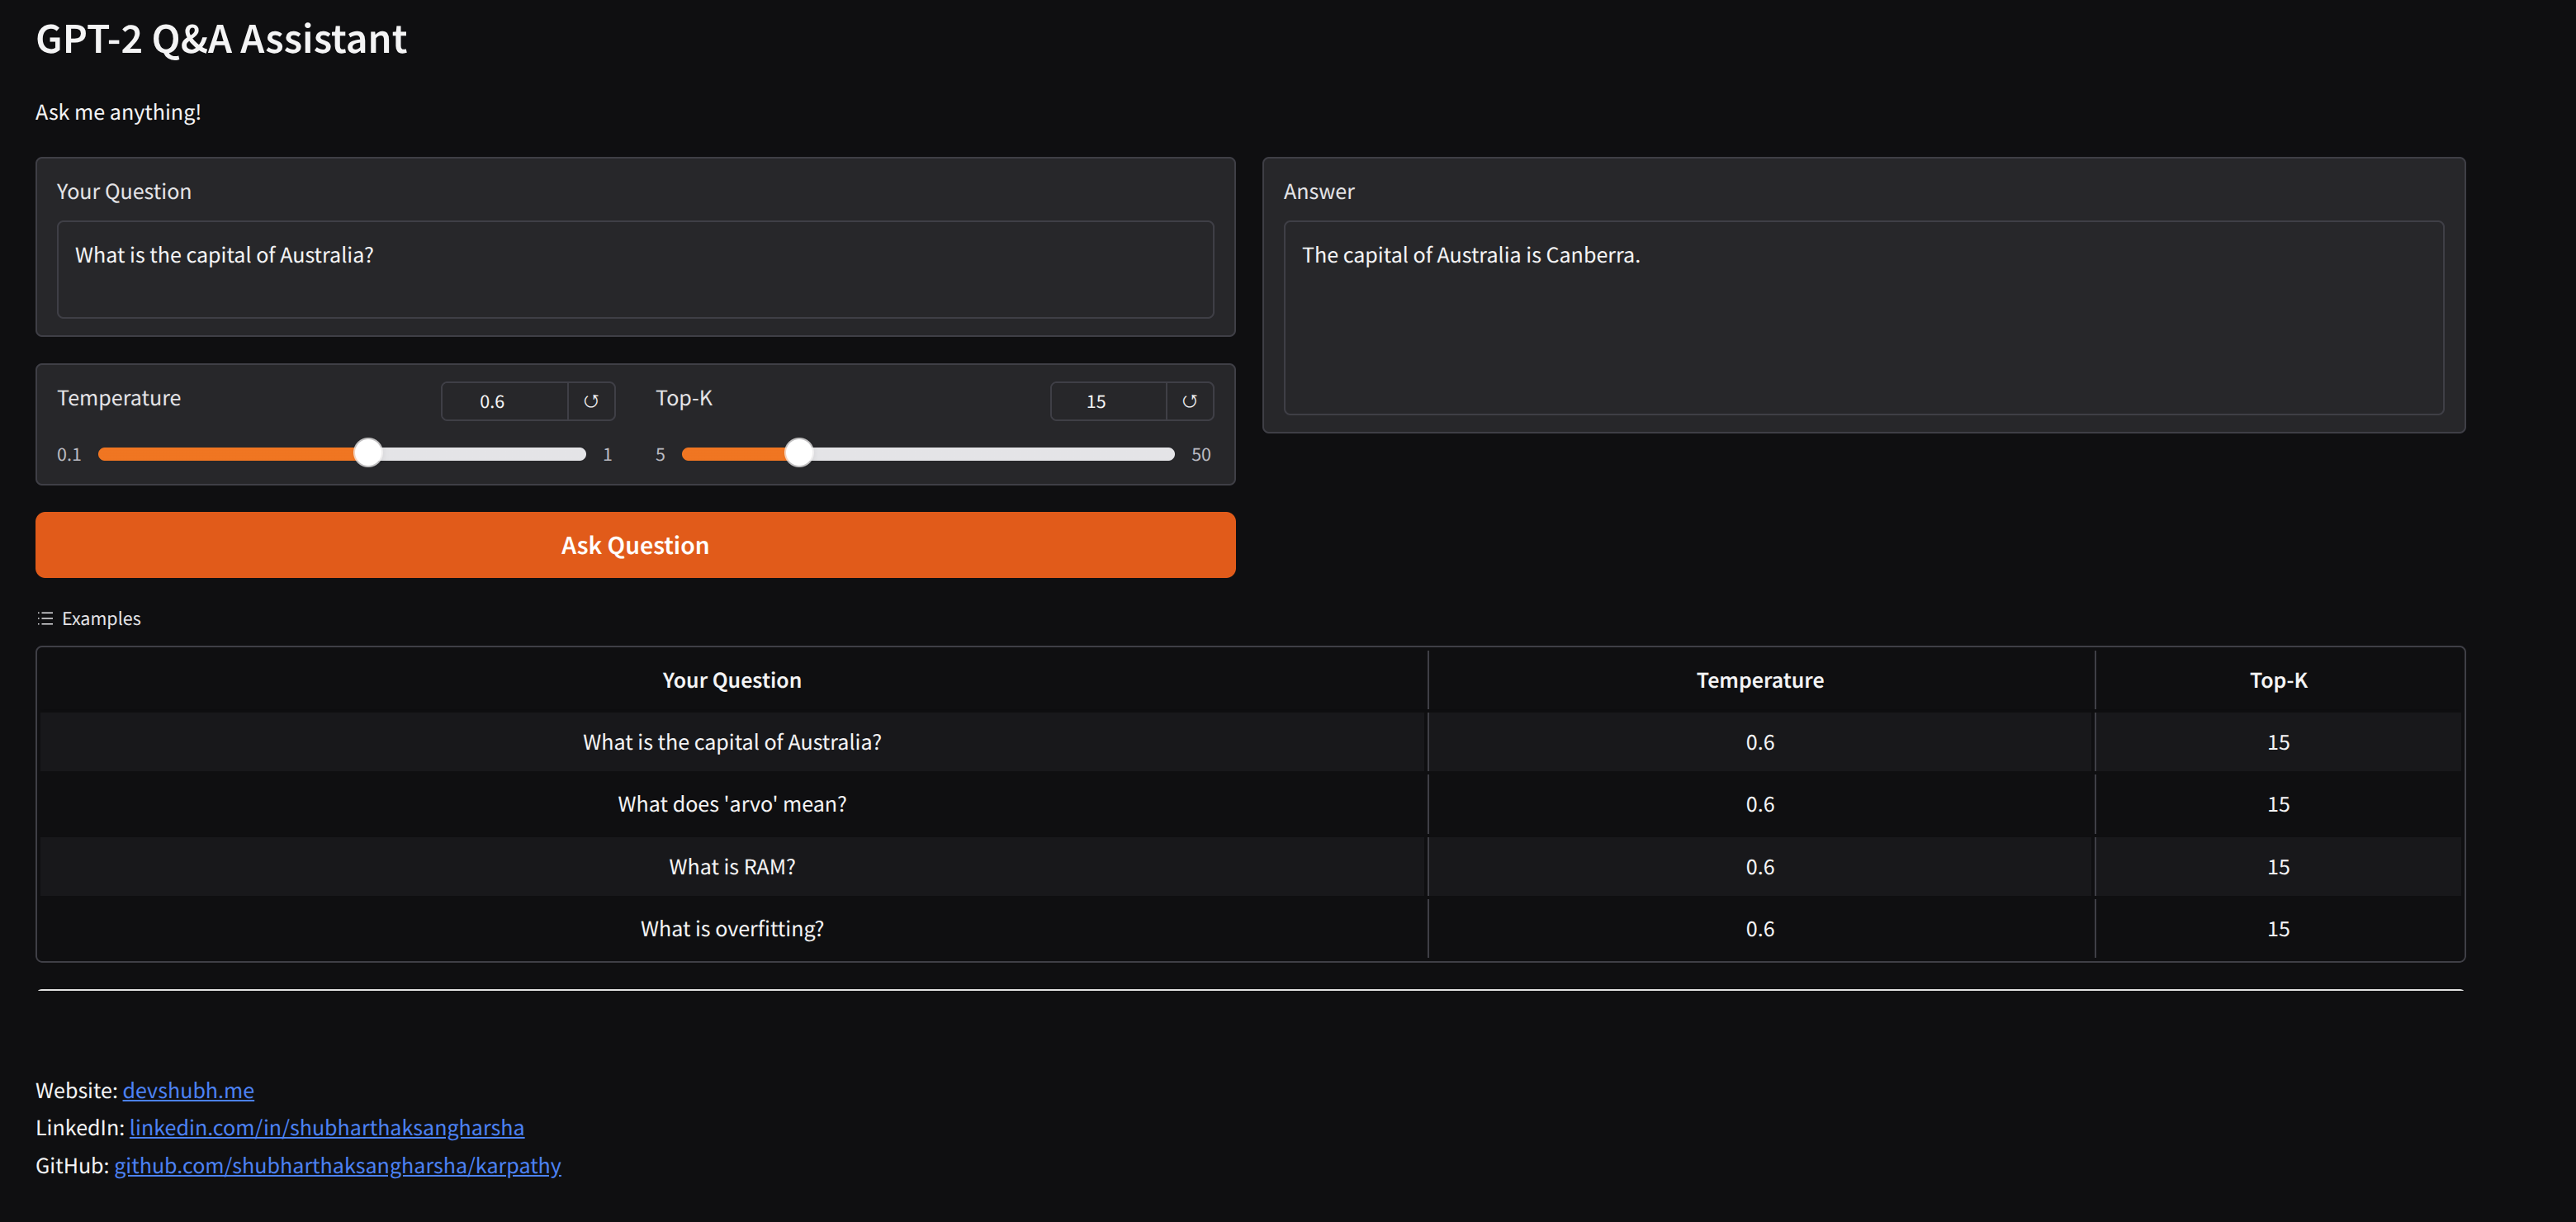
Task: Select example 'What is the capital of Australia?'
Action: pyautogui.click(x=732, y=742)
